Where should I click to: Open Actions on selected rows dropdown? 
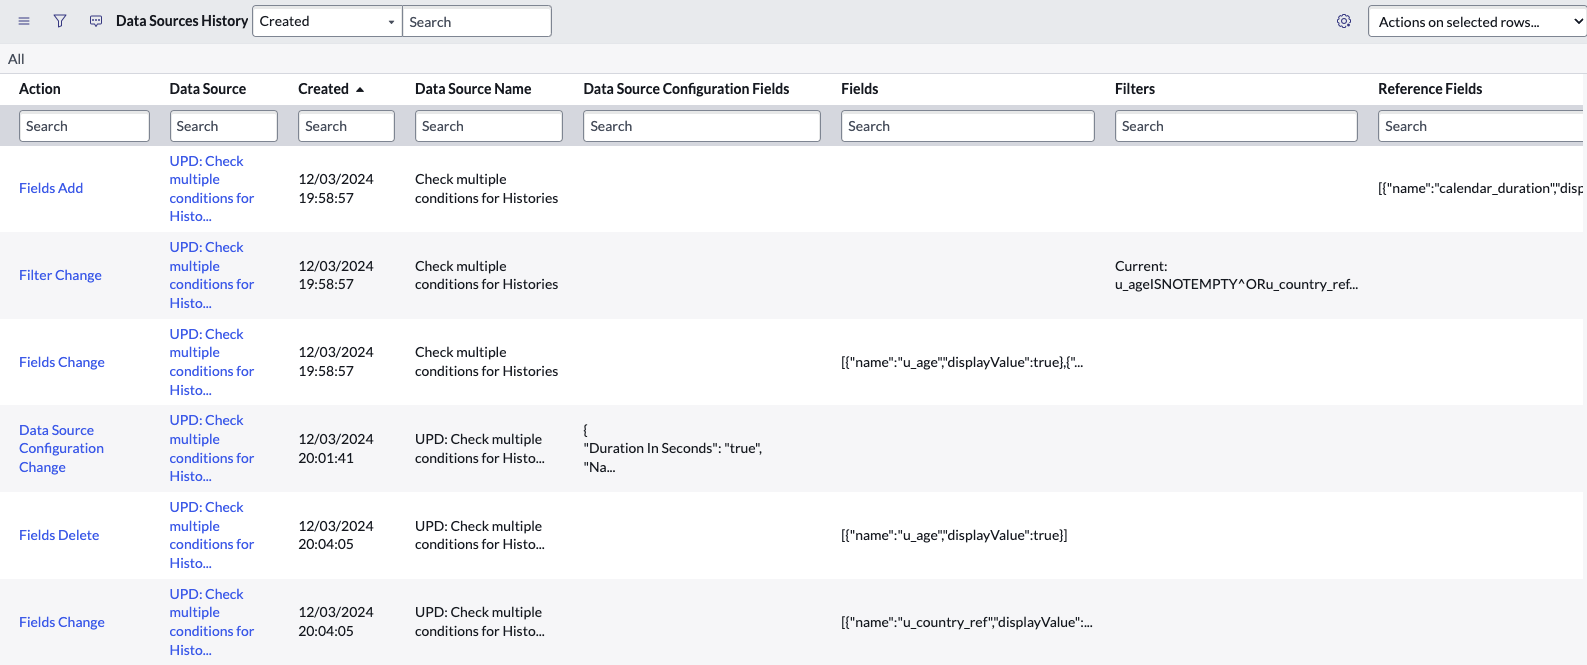[1475, 22]
